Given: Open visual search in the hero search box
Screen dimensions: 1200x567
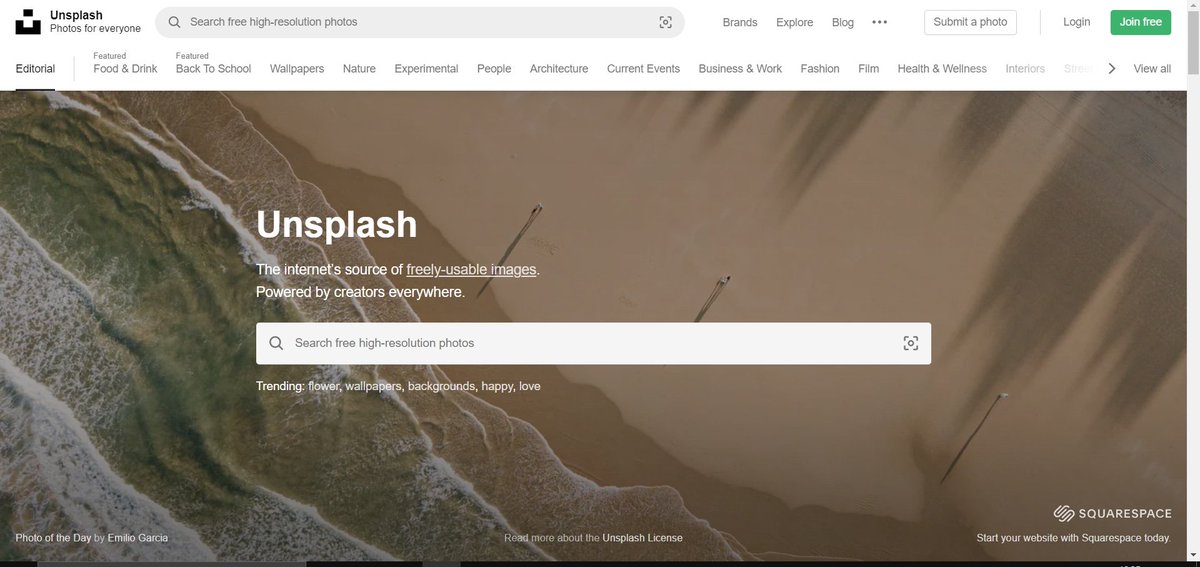Looking at the screenshot, I should [910, 343].
